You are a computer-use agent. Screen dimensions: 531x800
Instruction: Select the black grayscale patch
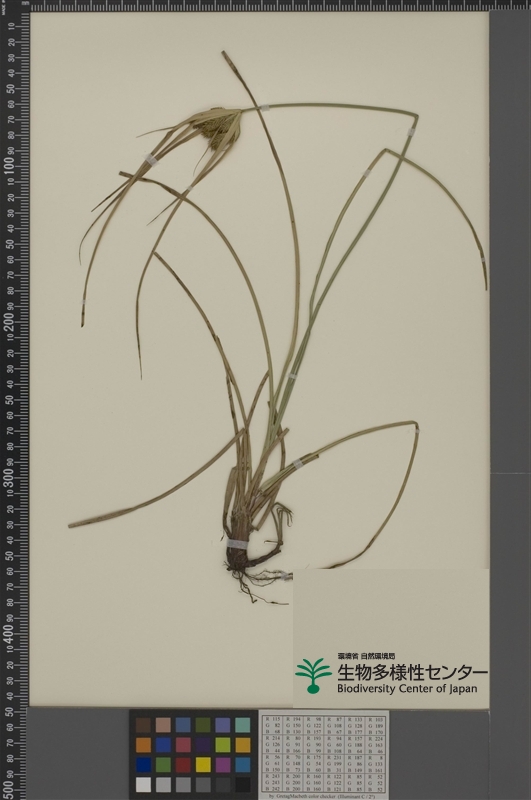click(x=243, y=784)
